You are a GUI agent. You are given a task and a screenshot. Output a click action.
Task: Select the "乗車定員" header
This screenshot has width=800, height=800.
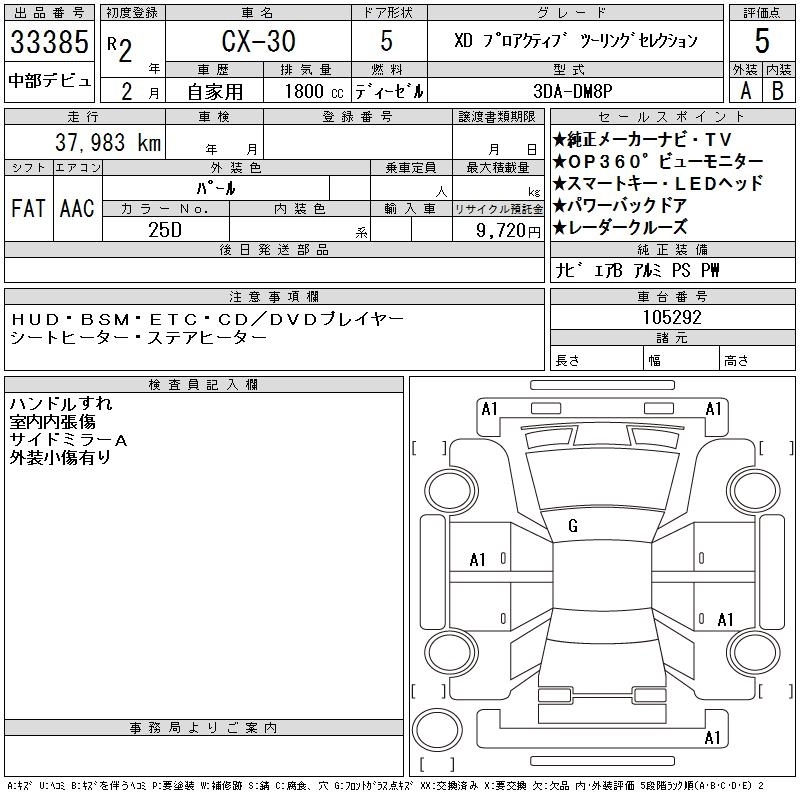pos(410,167)
